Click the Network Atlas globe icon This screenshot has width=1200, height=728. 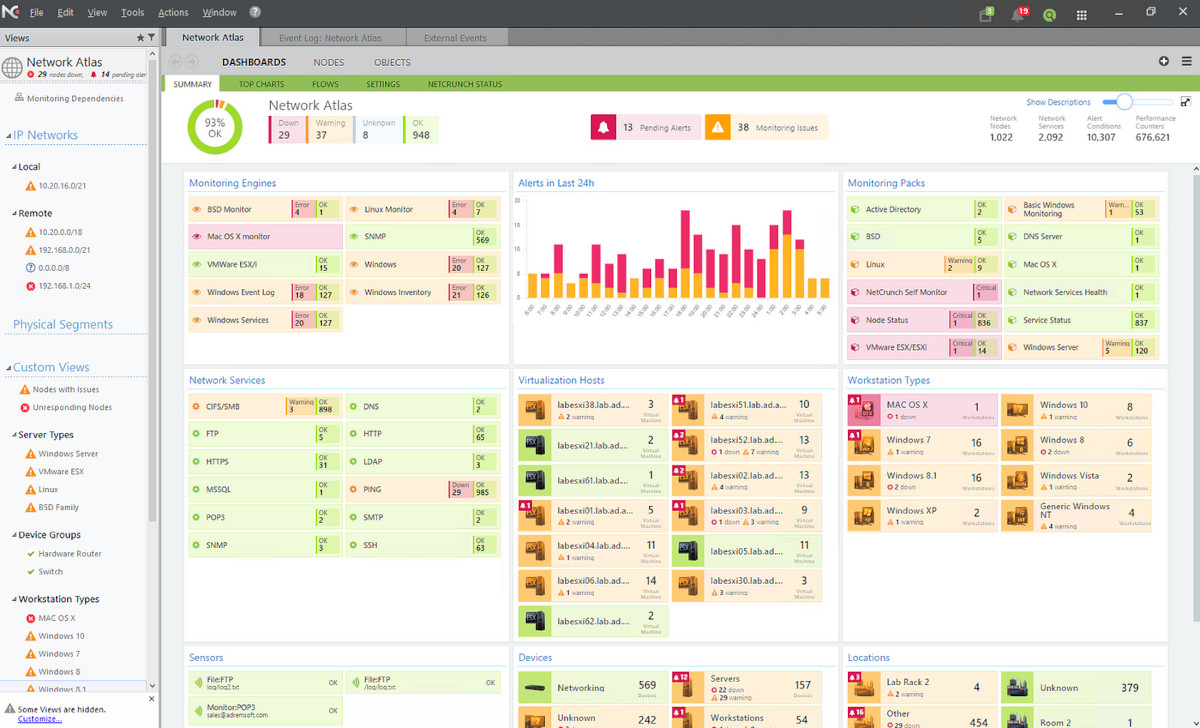(13, 68)
